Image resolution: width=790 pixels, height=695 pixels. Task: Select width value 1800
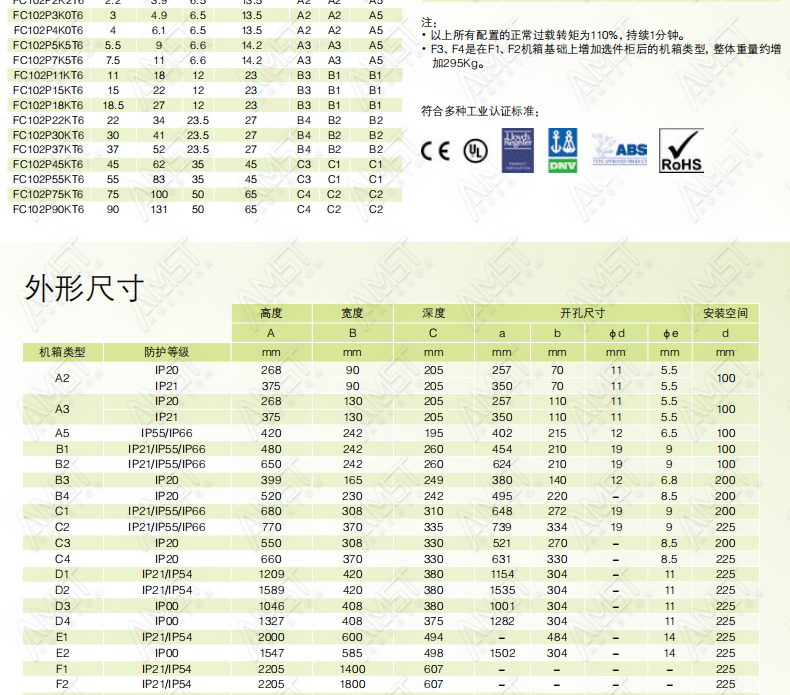(x=352, y=684)
